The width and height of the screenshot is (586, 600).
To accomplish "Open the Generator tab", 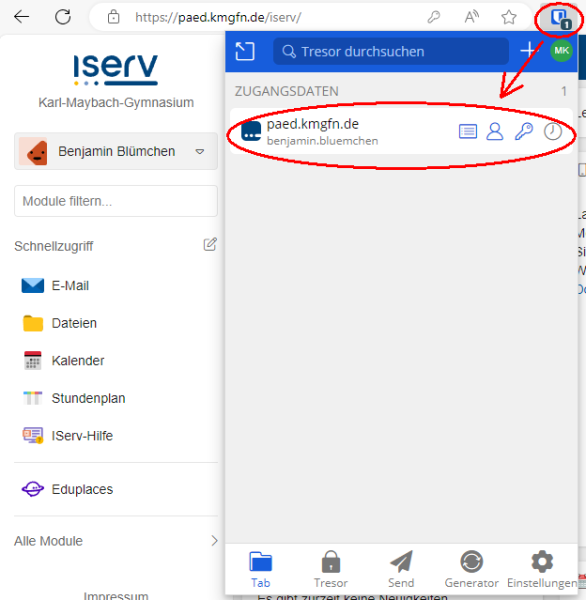I will pos(471,569).
